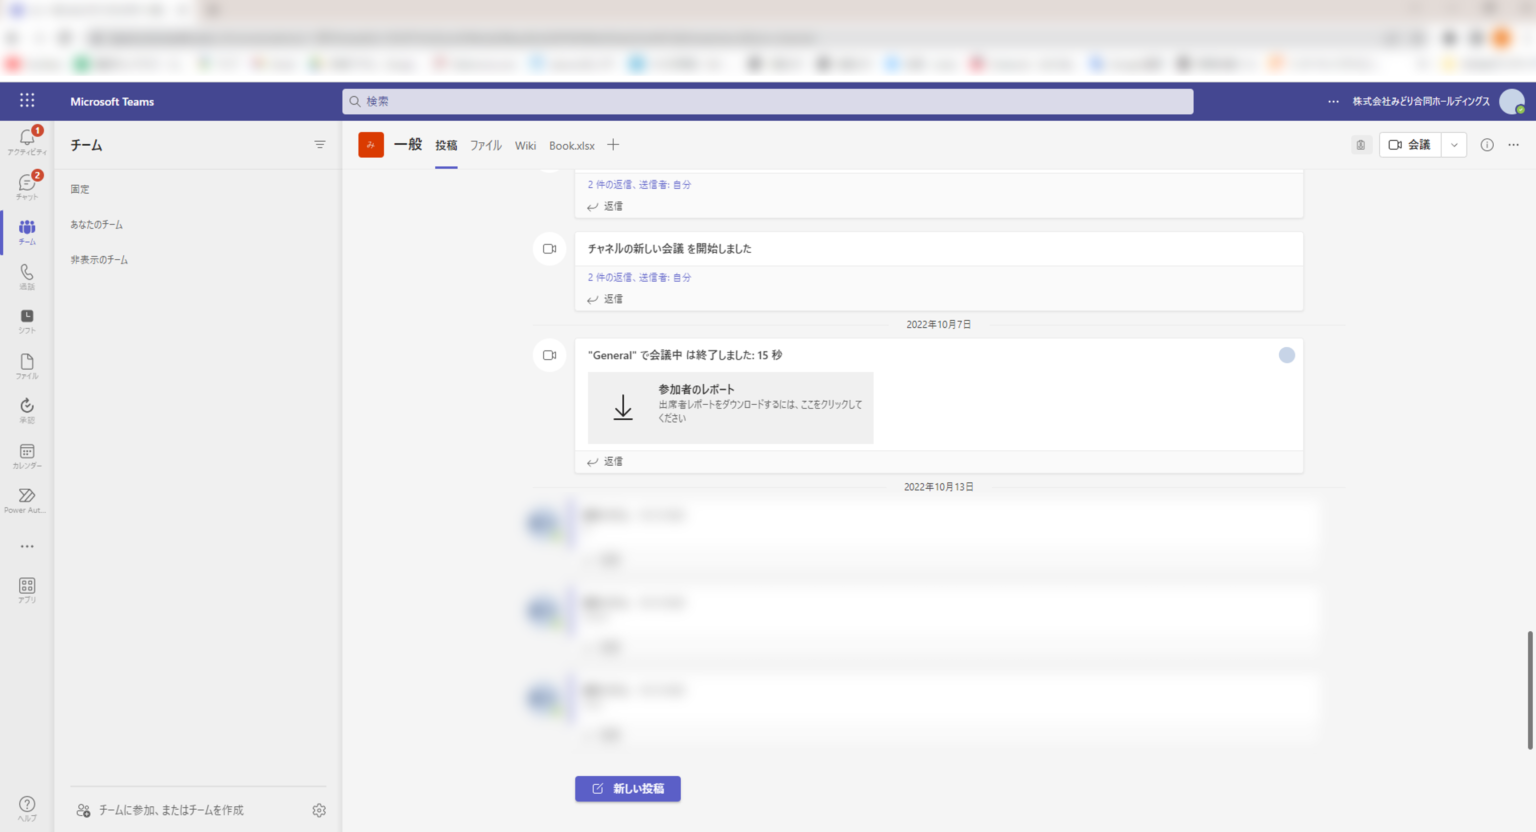
Task: Open Approvals (承認) in the sidebar
Action: click(27, 410)
